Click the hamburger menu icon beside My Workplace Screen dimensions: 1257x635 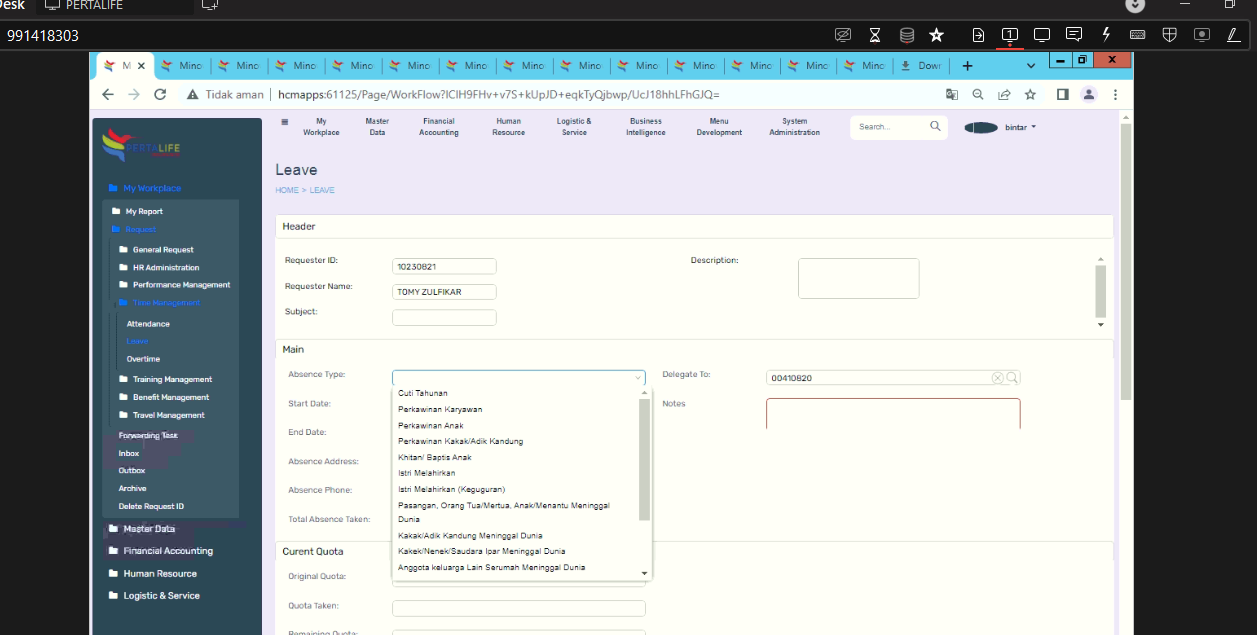(x=284, y=122)
